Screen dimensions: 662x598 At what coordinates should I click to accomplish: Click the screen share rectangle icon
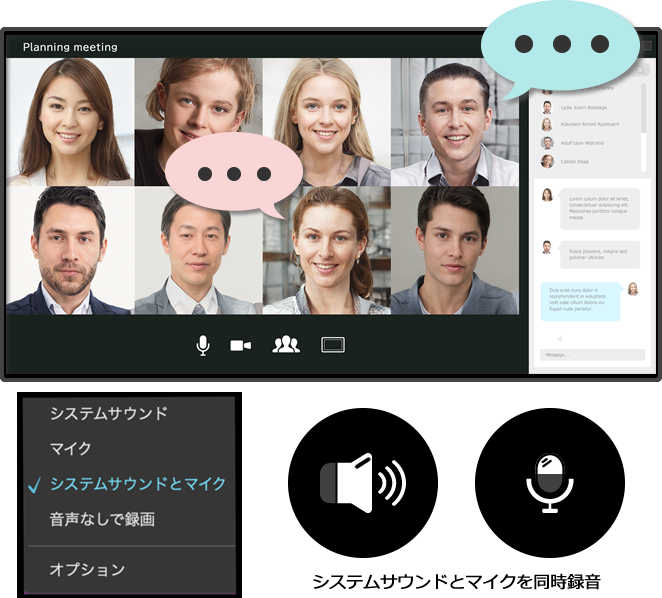[333, 345]
